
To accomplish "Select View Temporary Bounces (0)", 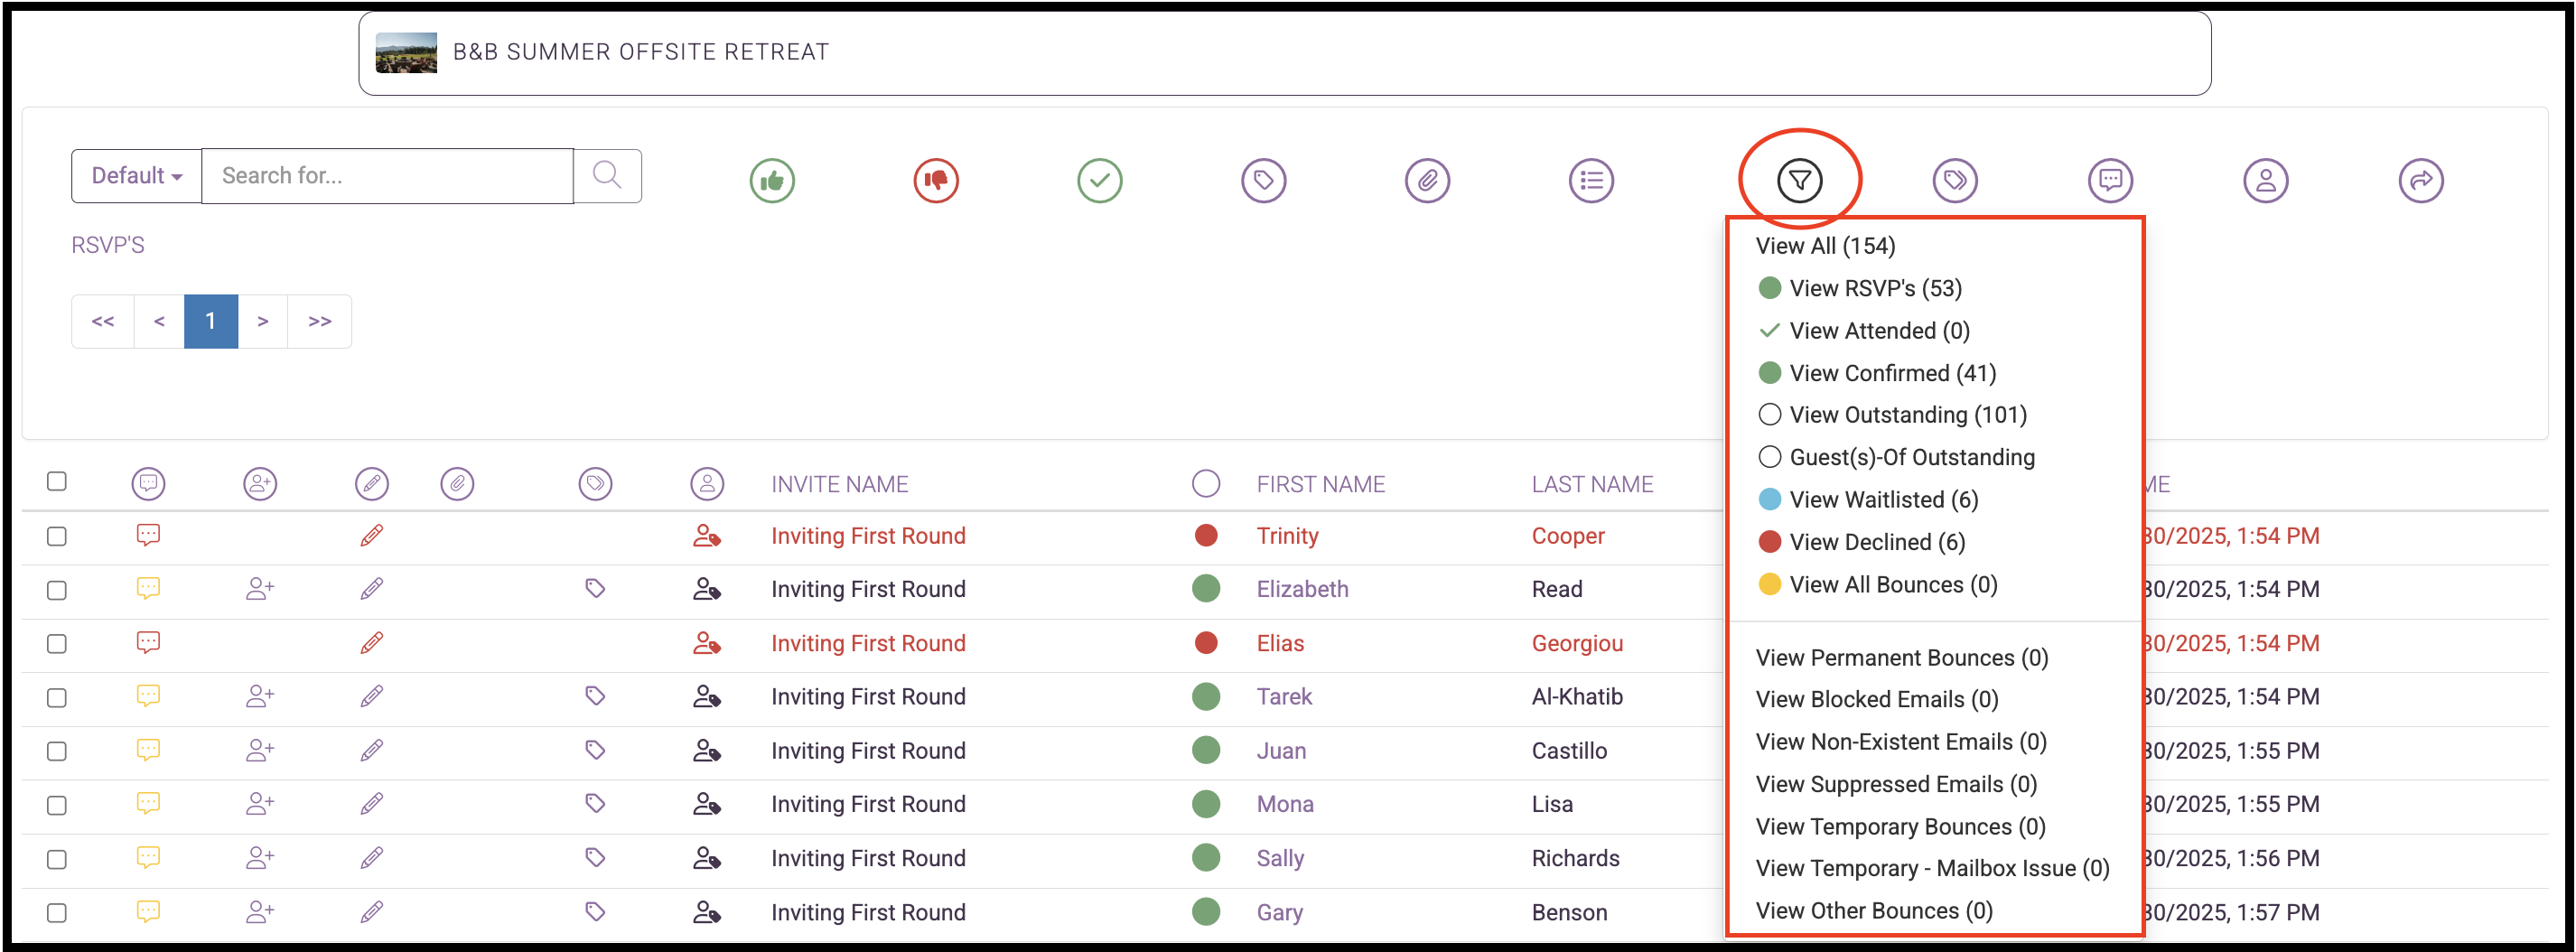I will point(1900,827).
